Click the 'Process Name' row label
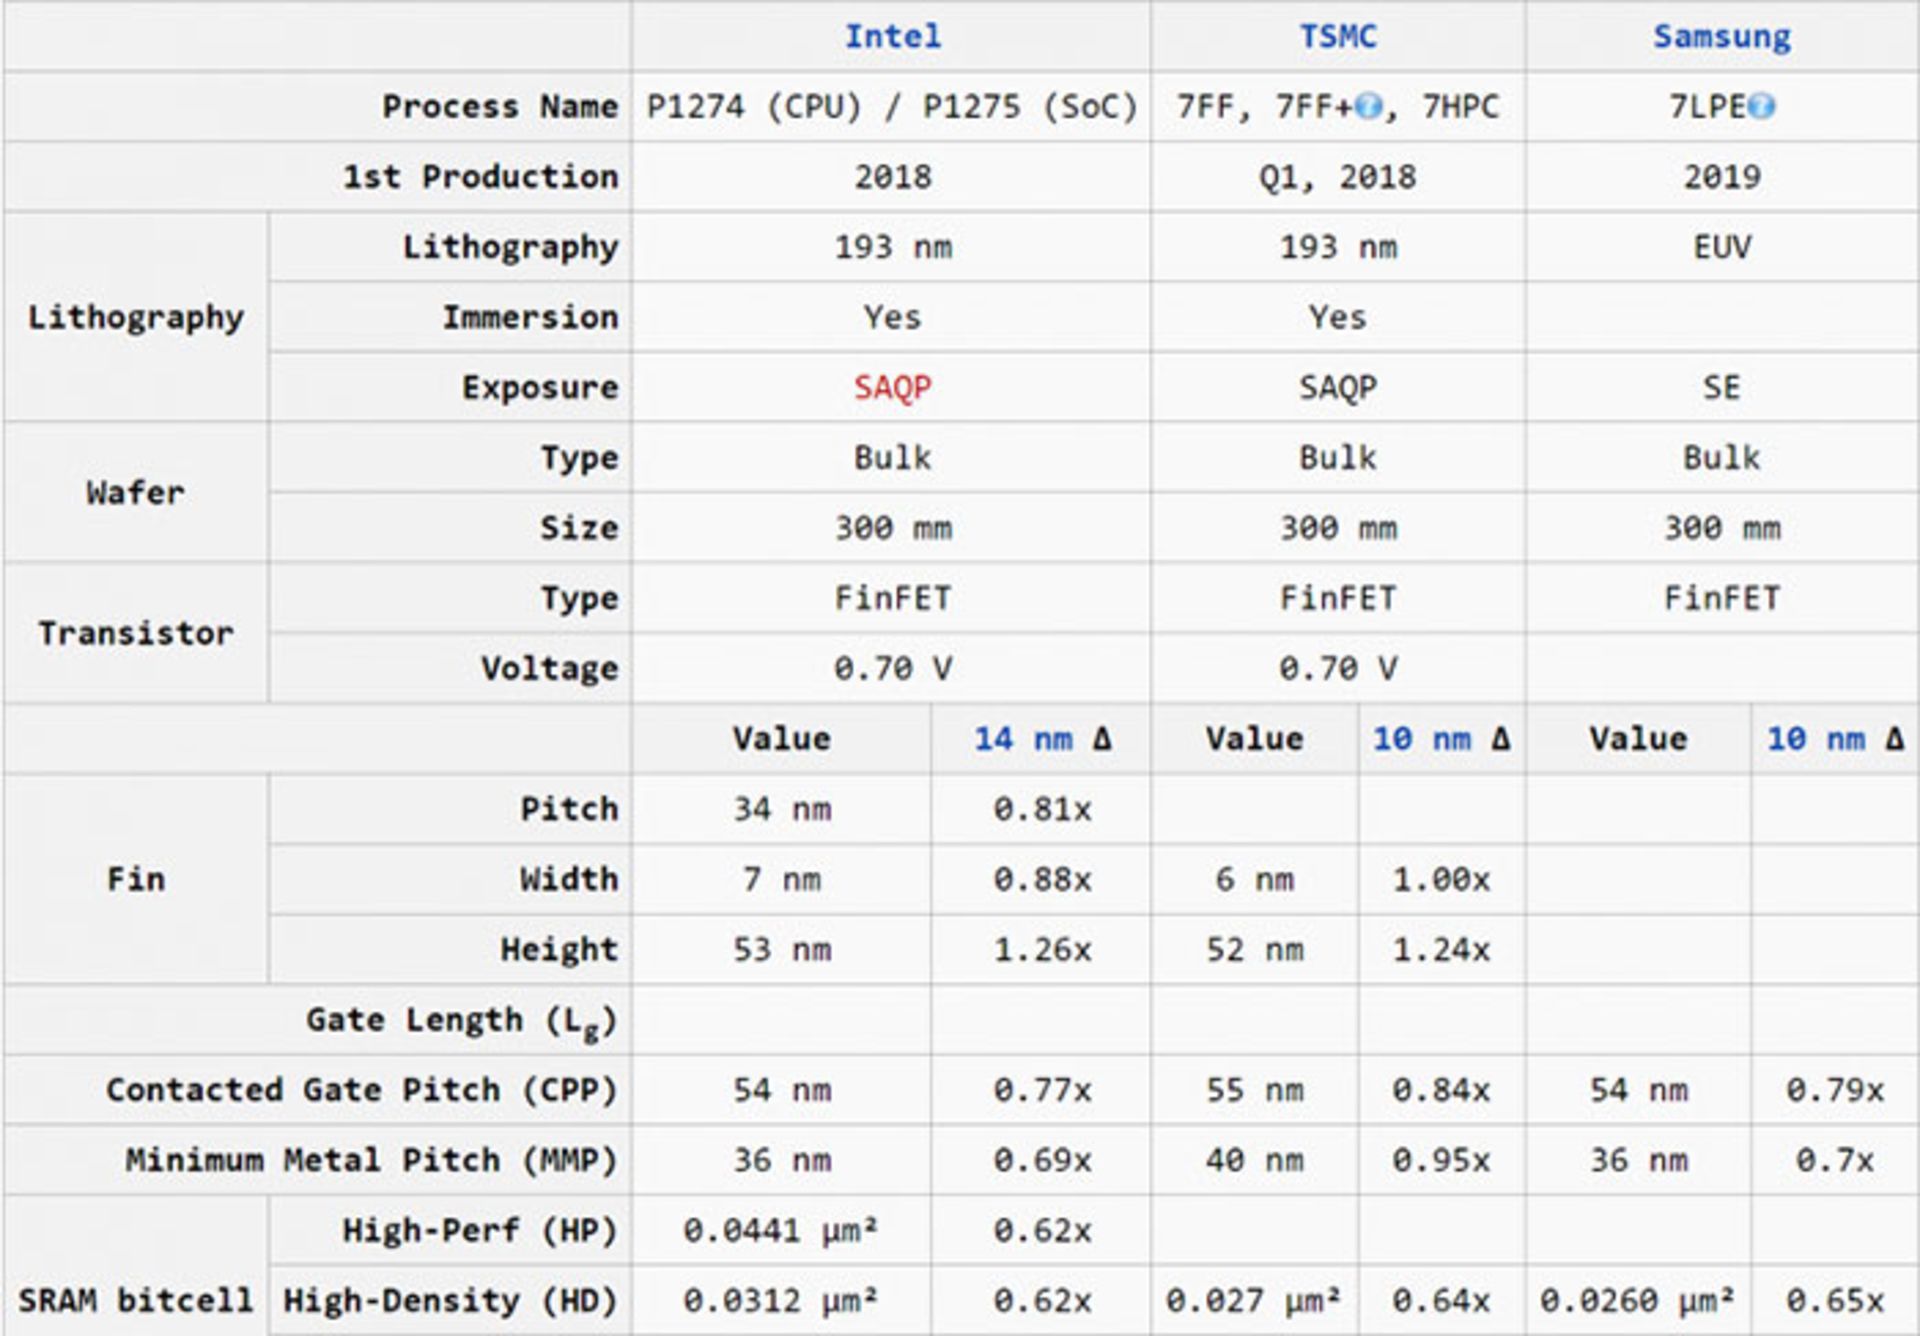This screenshot has width=1920, height=1336. click(500, 107)
